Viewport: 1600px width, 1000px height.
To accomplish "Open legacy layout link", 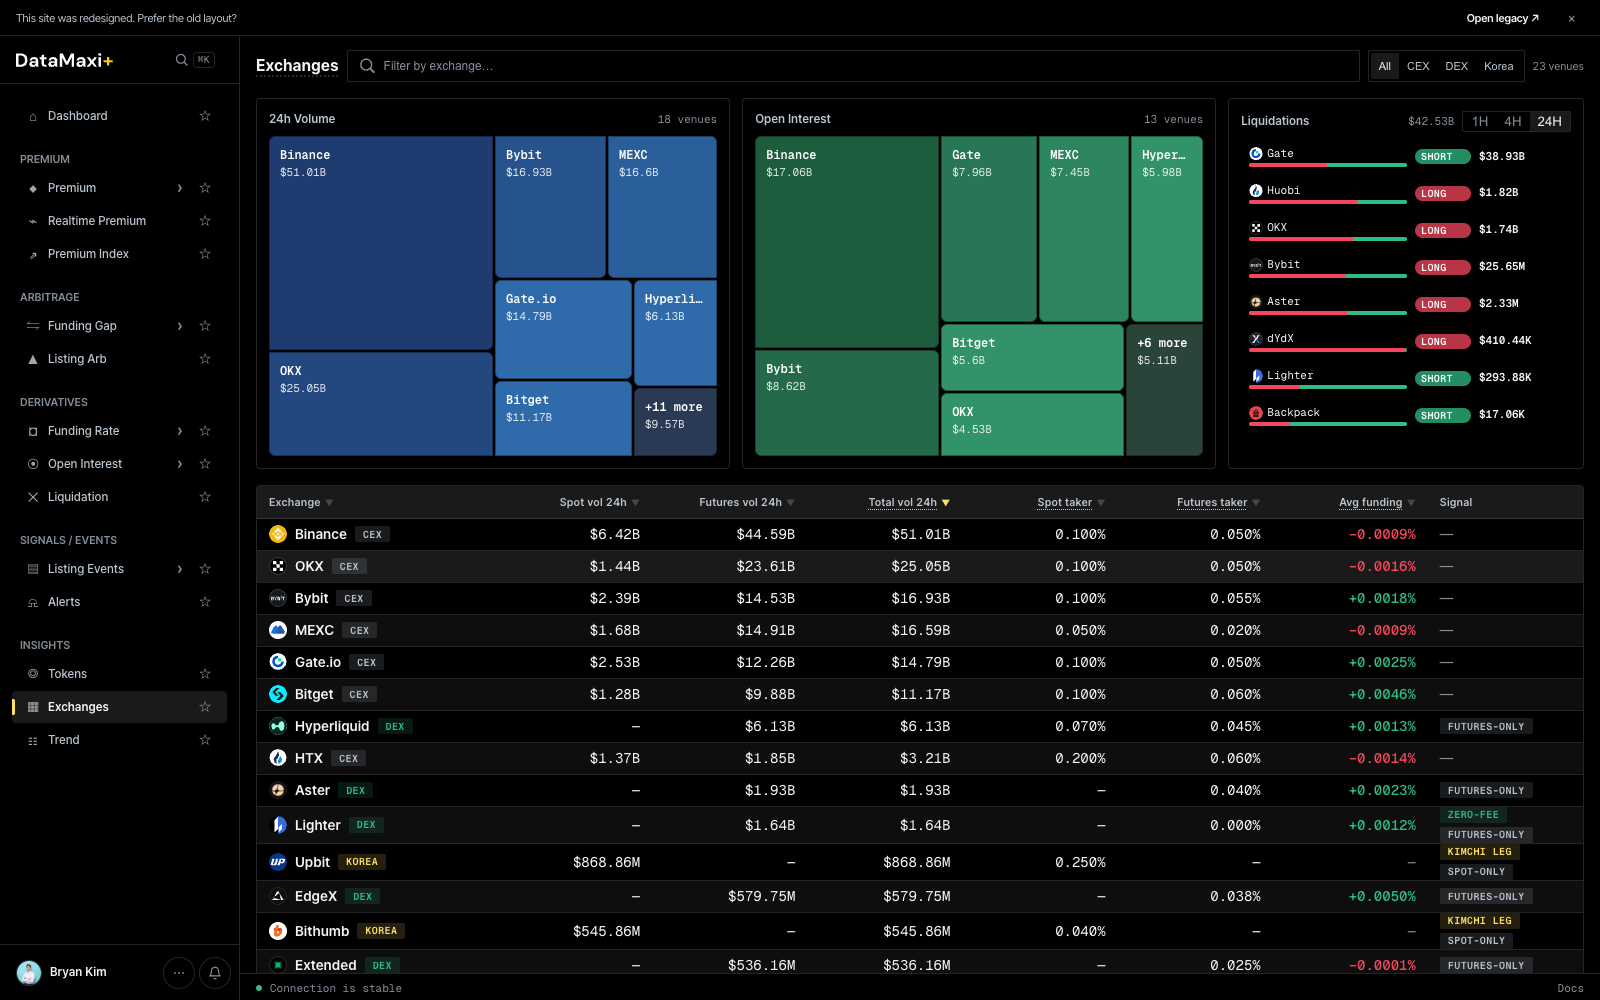I will click(1502, 18).
